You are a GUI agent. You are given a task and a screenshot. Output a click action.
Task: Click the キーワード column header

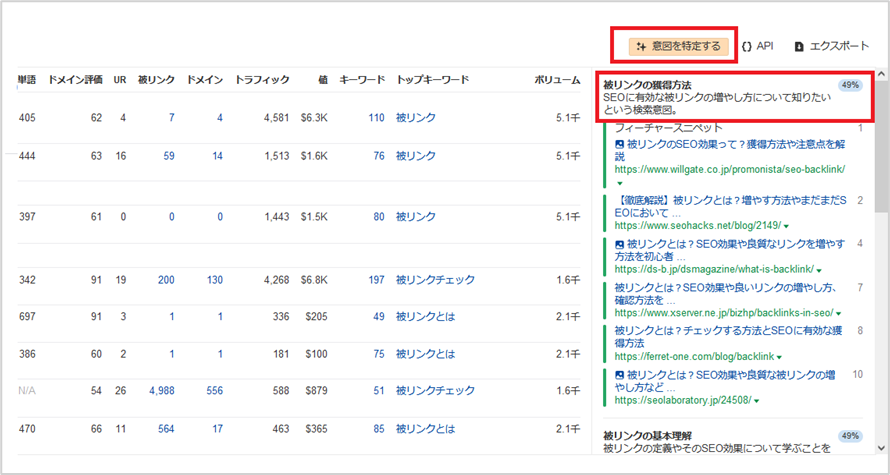pos(362,80)
